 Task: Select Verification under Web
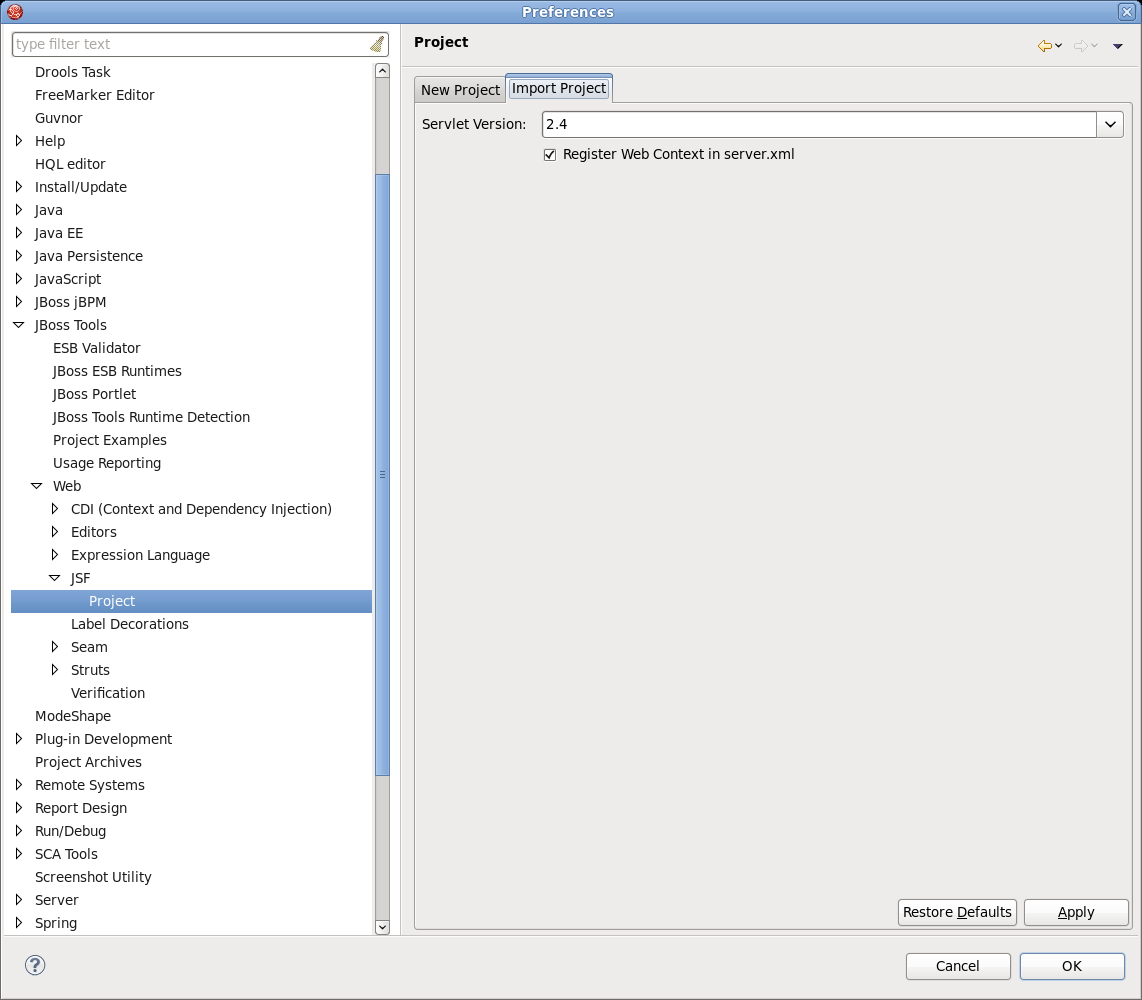point(107,692)
